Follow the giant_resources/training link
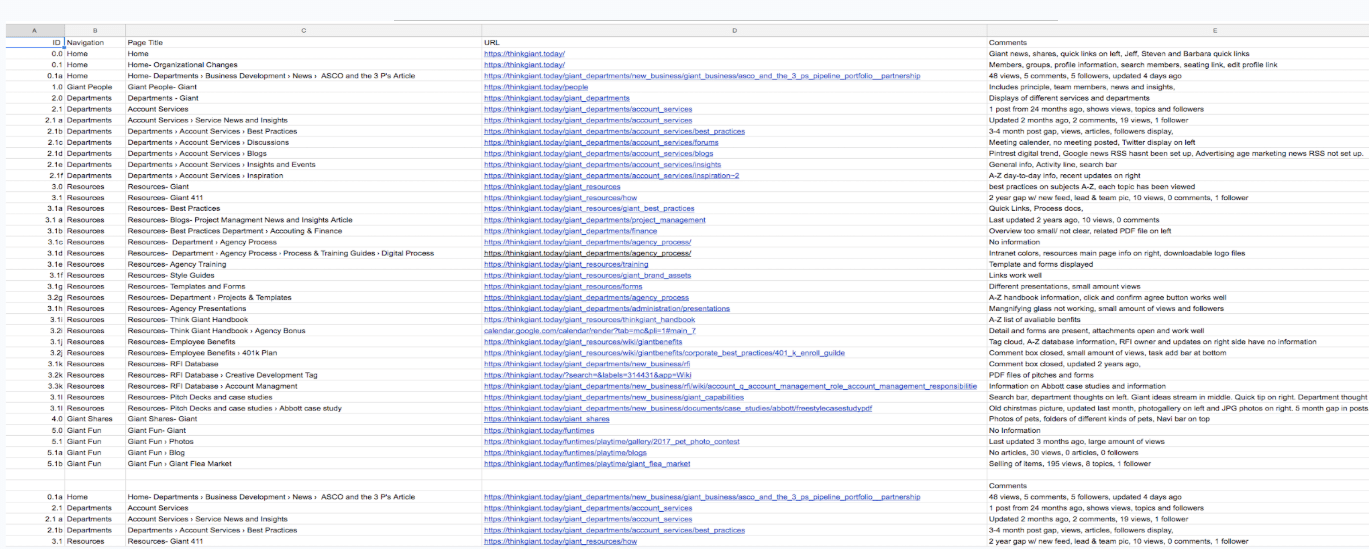Image resolution: width=1369 pixels, height=549 pixels. coord(566,264)
